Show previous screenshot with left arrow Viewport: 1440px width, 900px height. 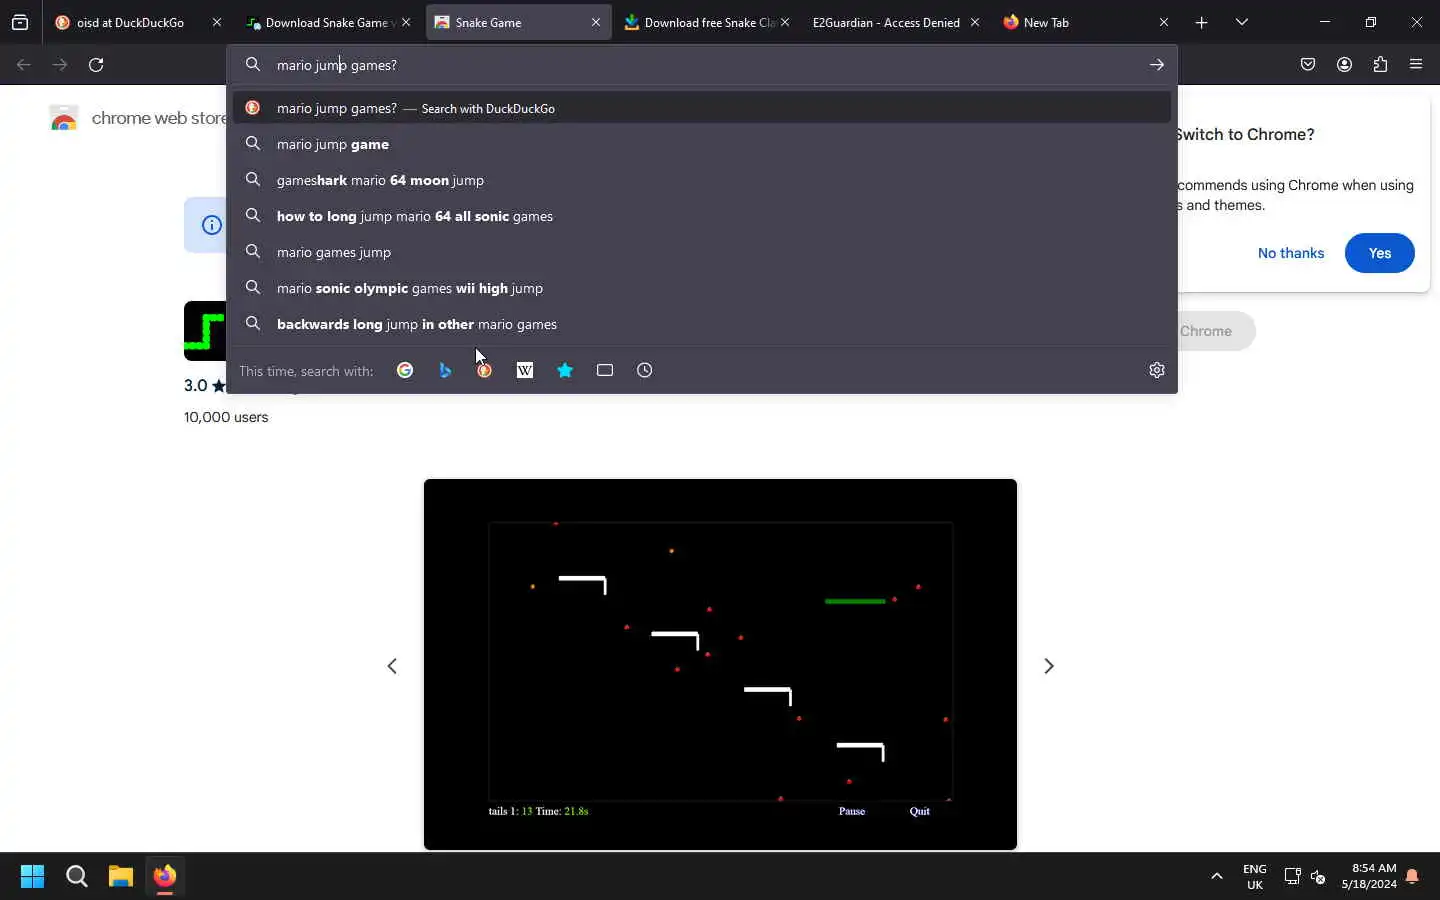[x=392, y=666]
